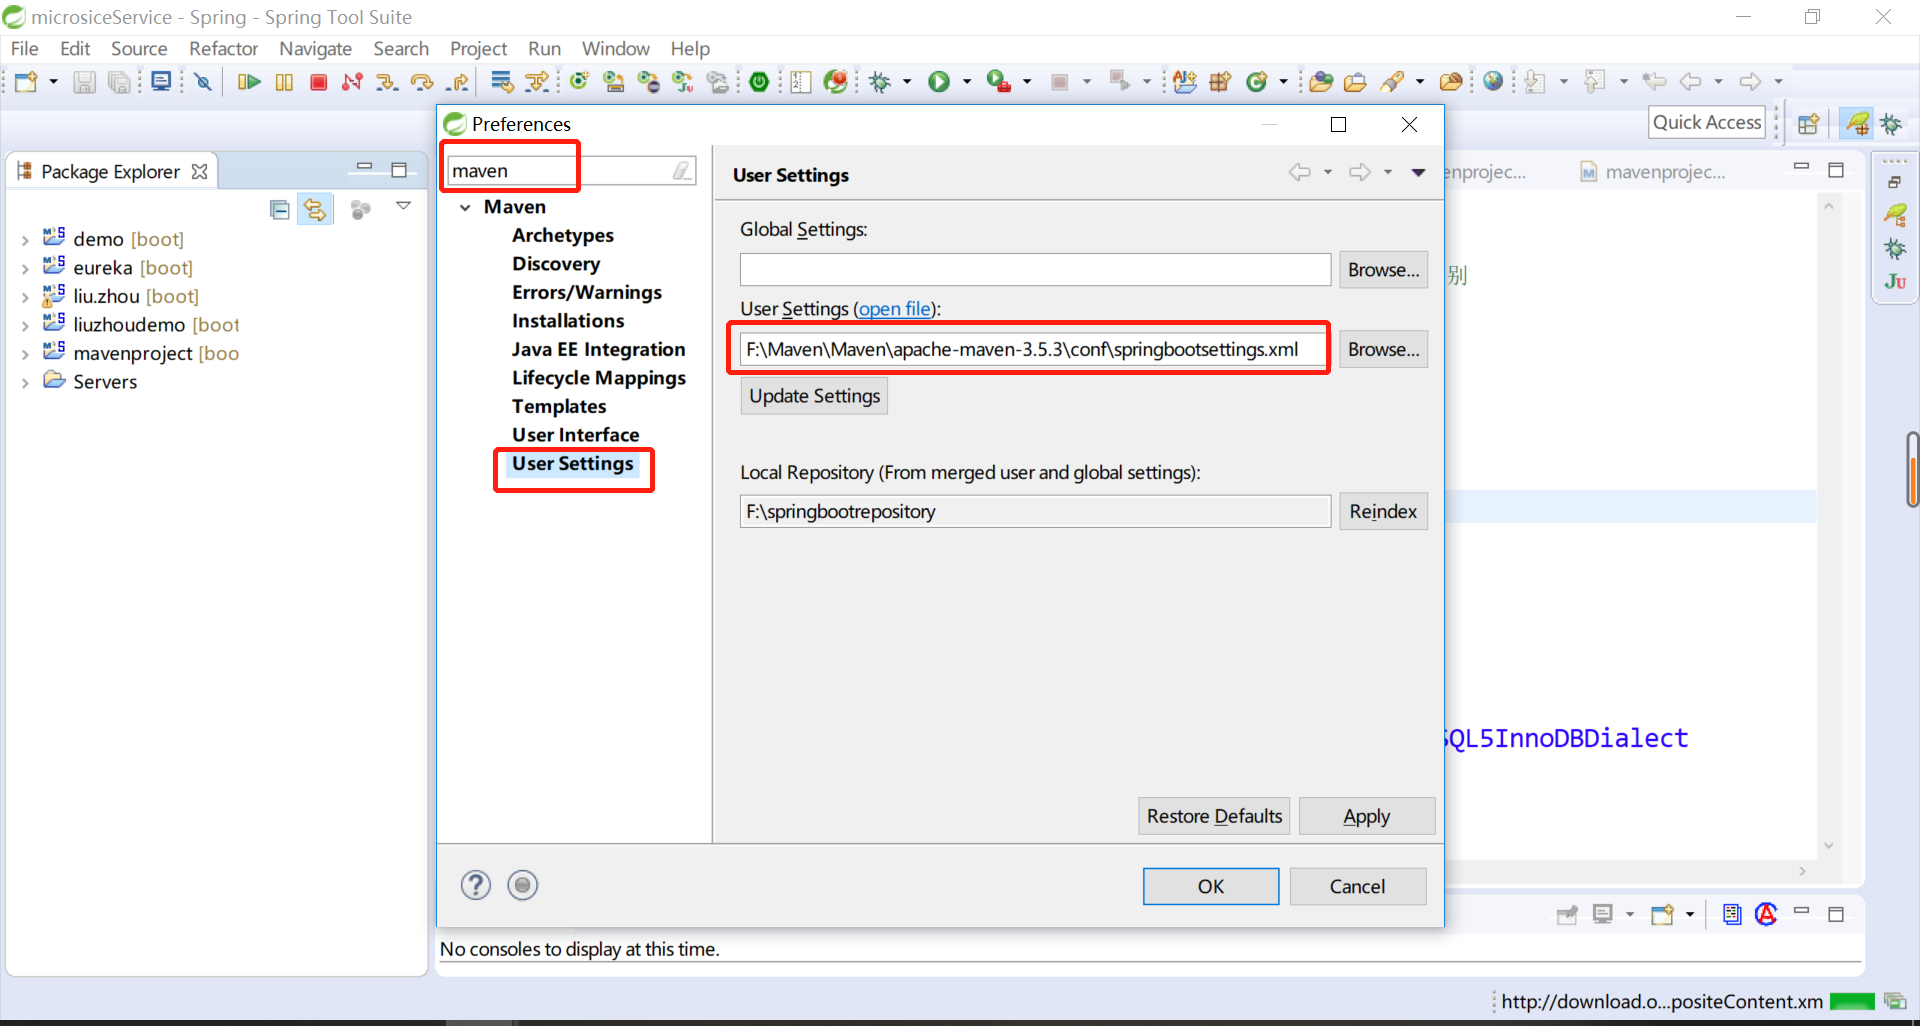1920x1026 pixels.
Task: Select User Interface in the Maven tree
Action: [x=575, y=435]
